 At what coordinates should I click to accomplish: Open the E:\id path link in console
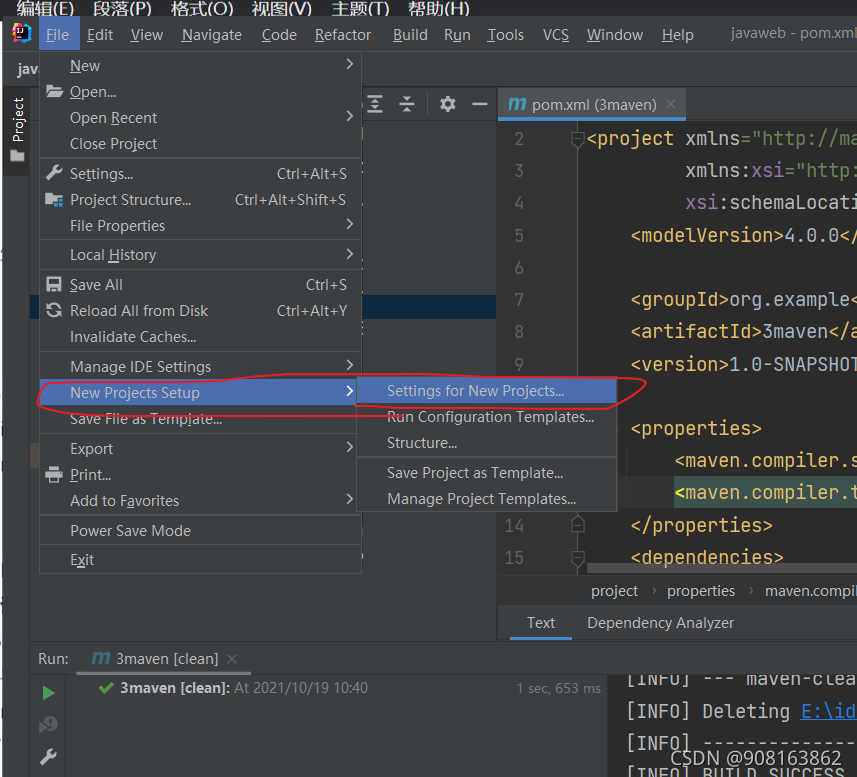pos(828,711)
